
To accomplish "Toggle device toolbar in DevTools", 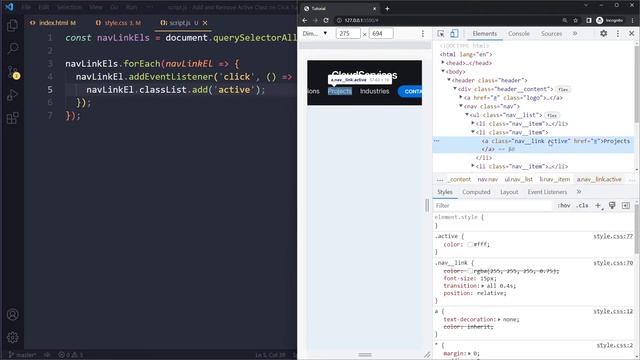I will tap(454, 34).
